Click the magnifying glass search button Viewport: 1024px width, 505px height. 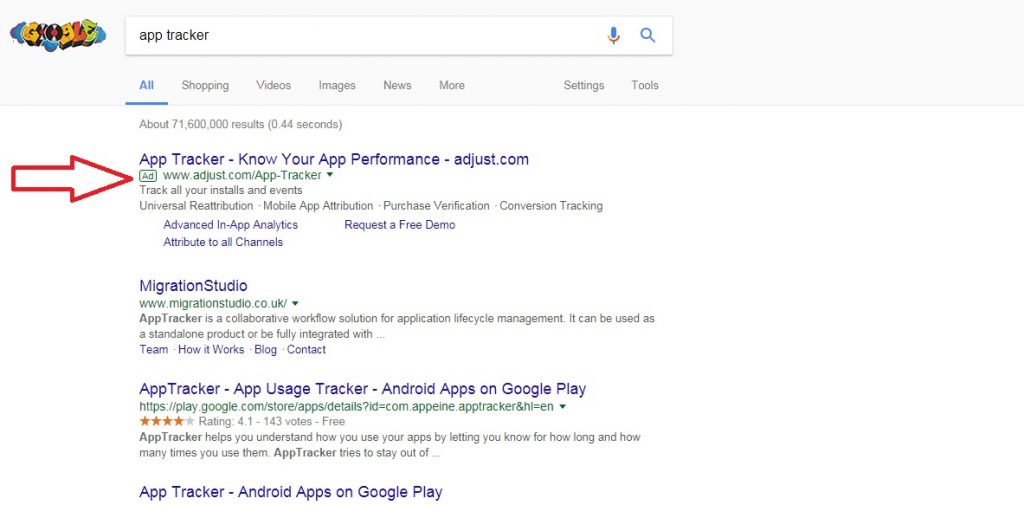[648, 35]
